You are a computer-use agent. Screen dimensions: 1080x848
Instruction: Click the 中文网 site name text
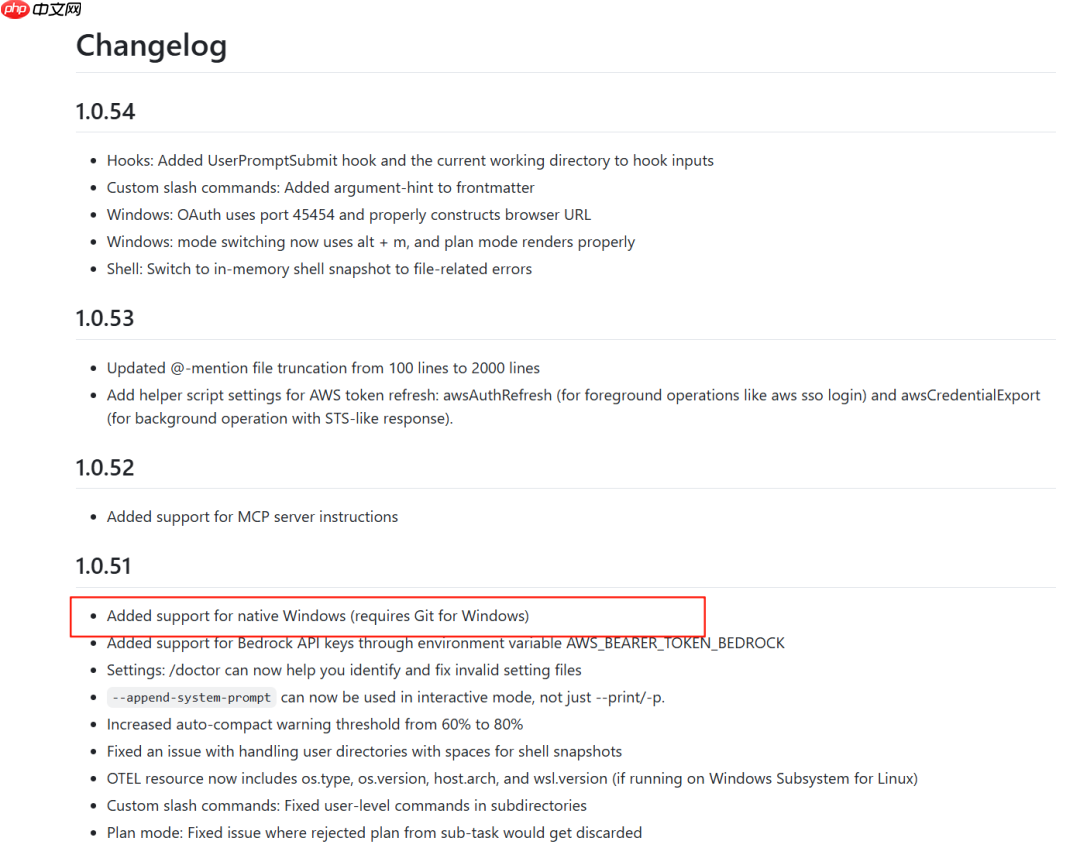click(x=56, y=9)
